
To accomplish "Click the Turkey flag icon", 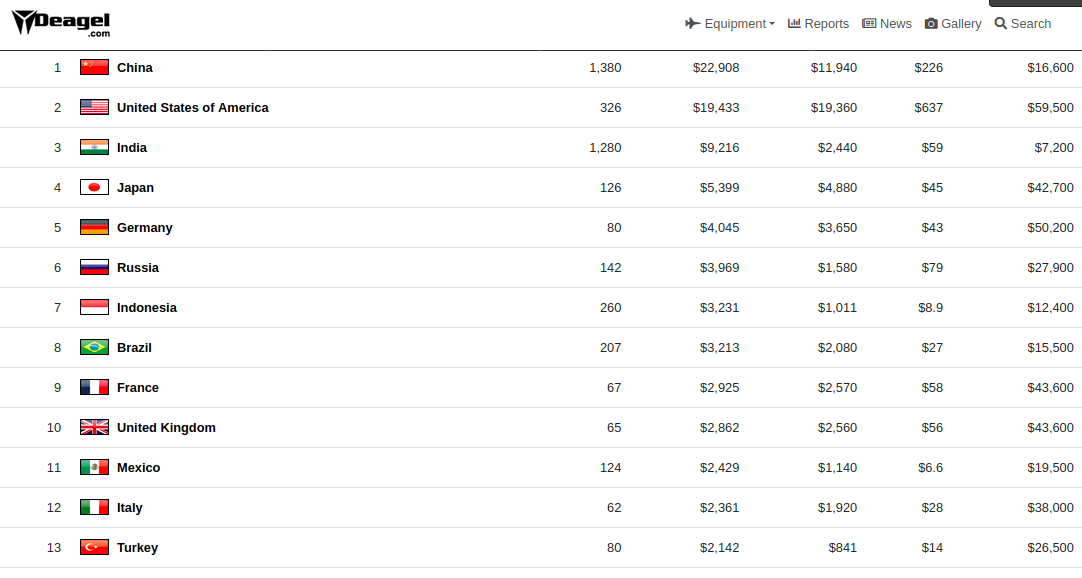I will 94,547.
